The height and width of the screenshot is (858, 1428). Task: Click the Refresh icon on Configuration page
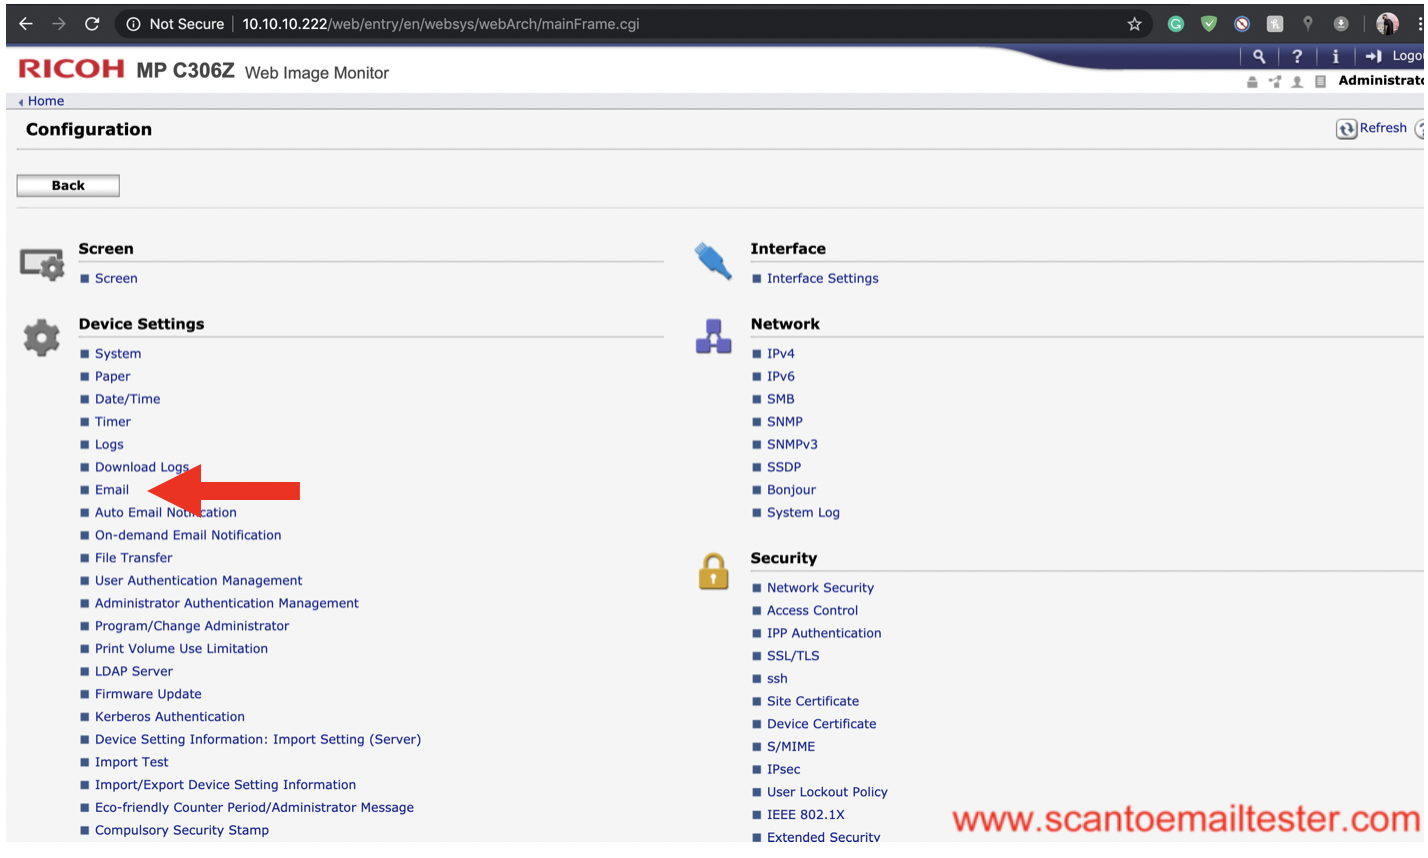pyautogui.click(x=1346, y=129)
